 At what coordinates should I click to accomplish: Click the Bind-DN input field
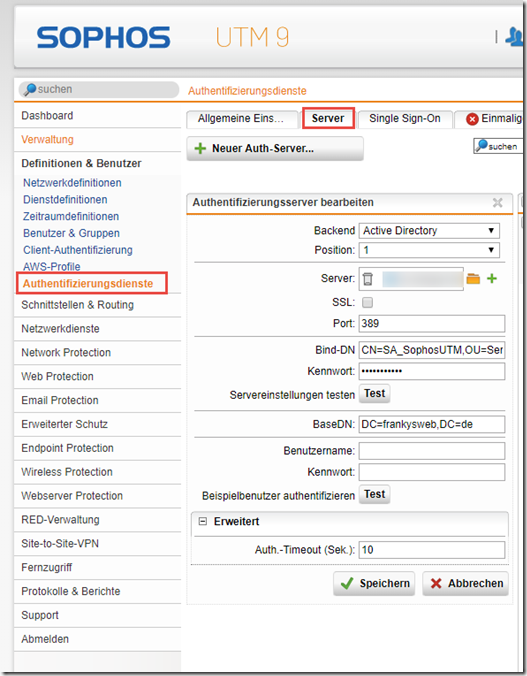(432, 350)
